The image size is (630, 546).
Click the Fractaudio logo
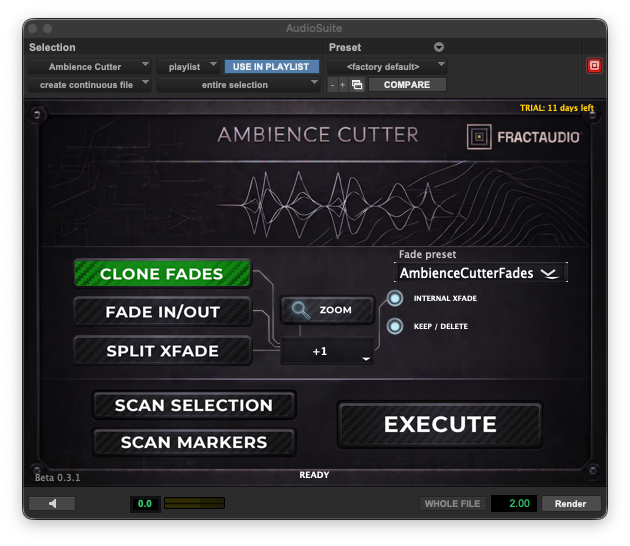(x=524, y=137)
